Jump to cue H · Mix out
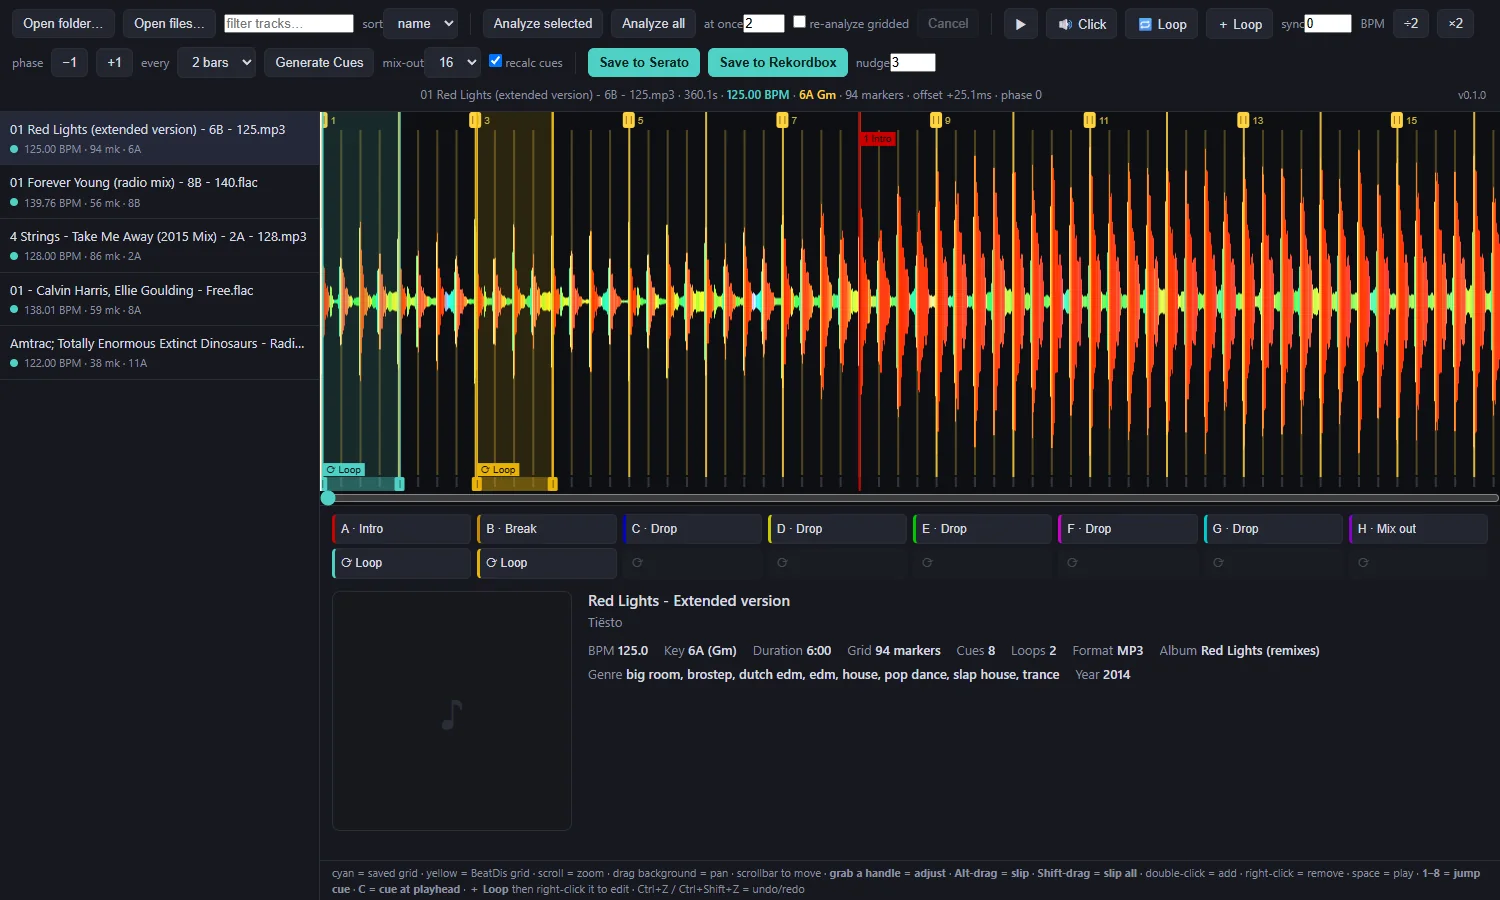Viewport: 1500px width, 900px height. 1419,529
